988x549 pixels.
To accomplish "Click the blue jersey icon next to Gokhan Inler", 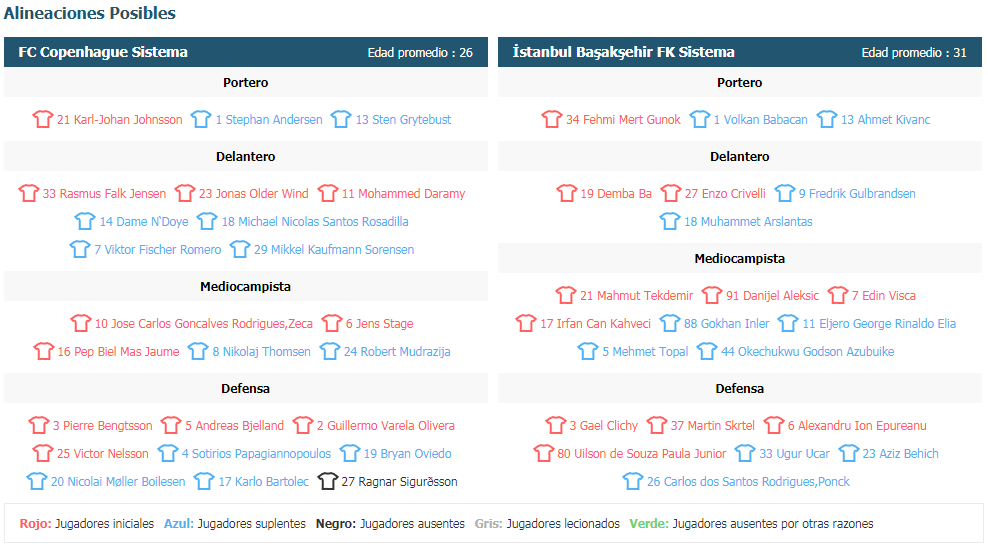I will point(670,323).
